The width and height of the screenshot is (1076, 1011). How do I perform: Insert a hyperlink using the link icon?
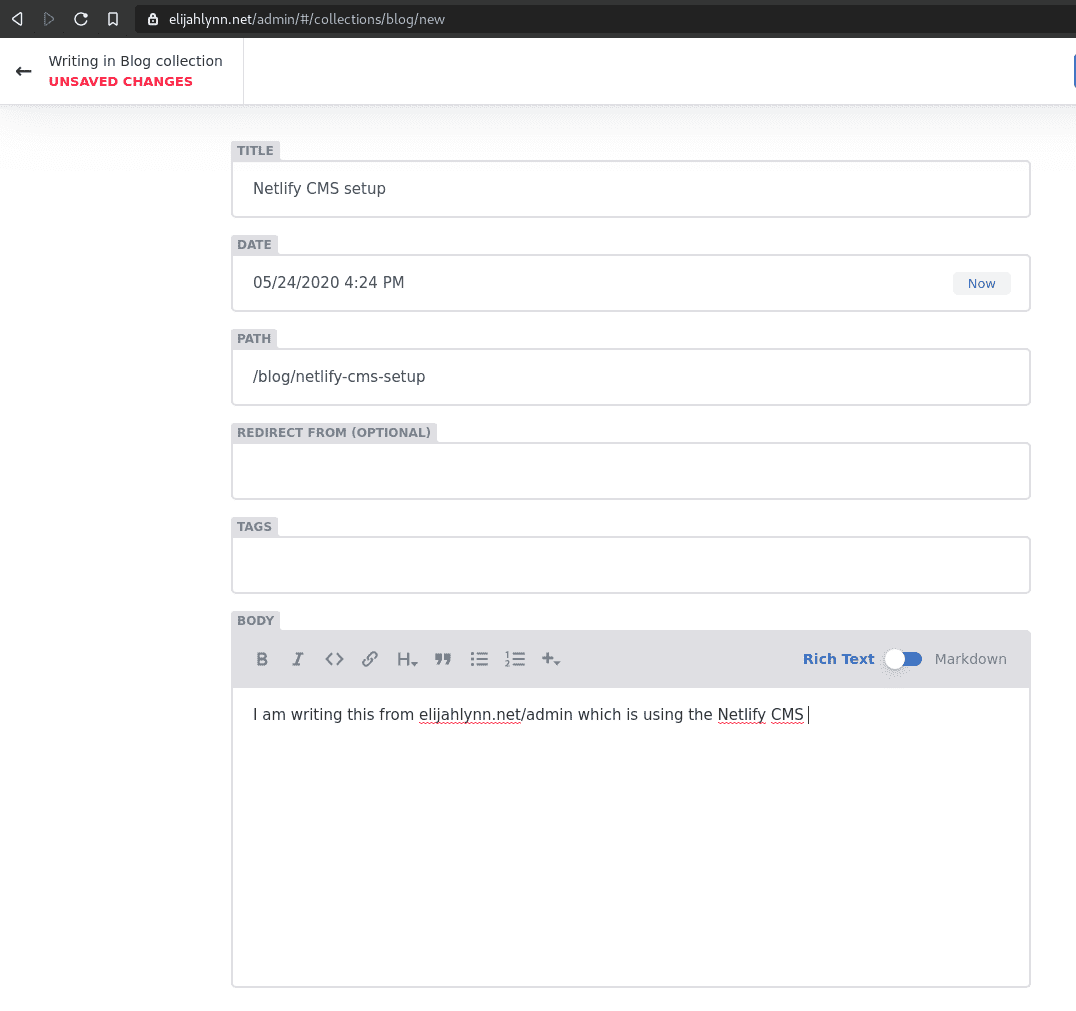pos(370,659)
